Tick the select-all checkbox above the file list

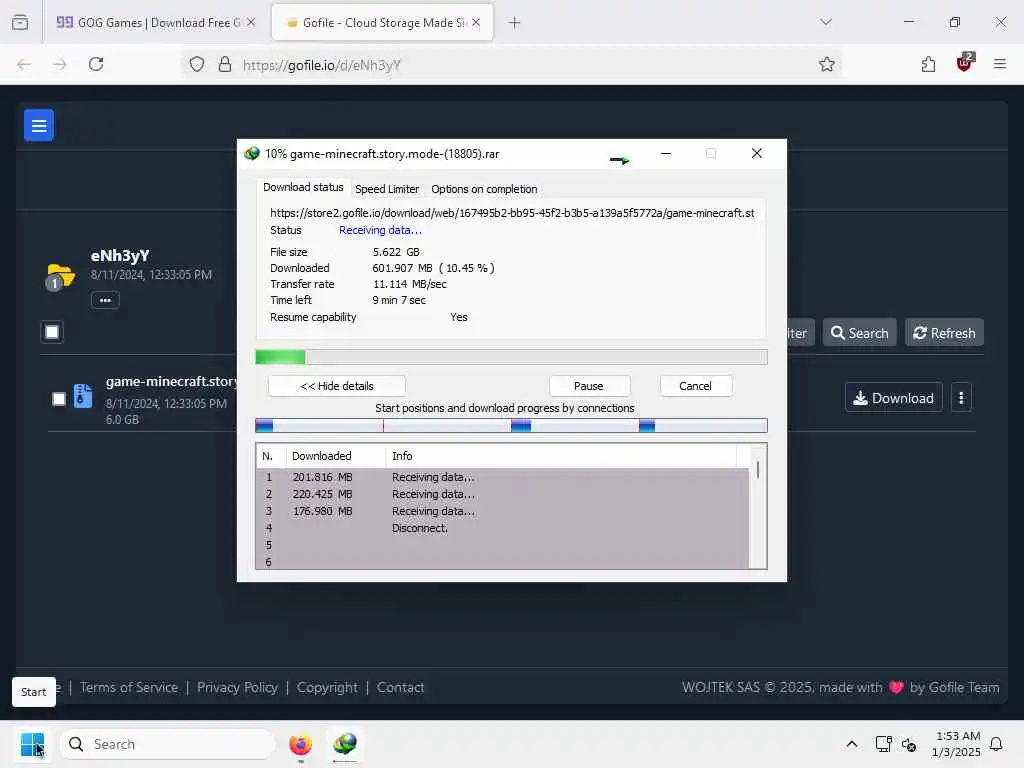(x=52, y=332)
